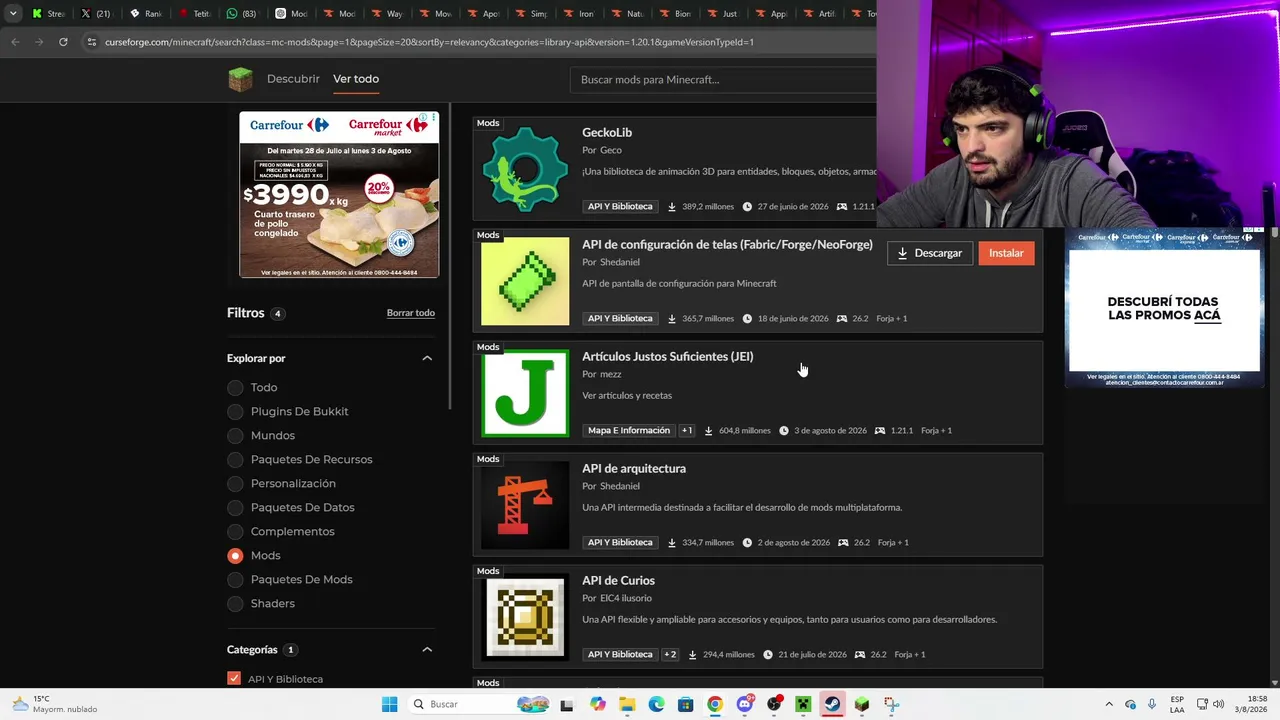Switch to the WhatsApp (83) browser tab
This screenshot has width=1280, height=720.
coord(241,14)
